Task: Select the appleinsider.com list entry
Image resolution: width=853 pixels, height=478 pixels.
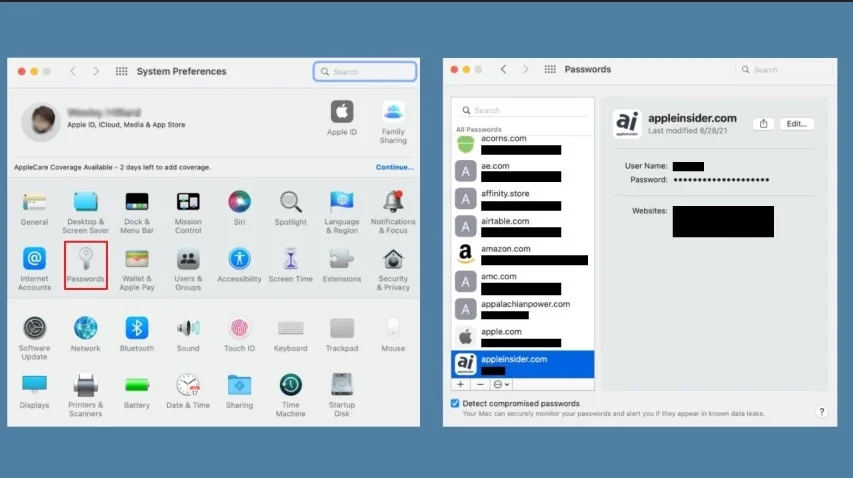Action: [522, 364]
